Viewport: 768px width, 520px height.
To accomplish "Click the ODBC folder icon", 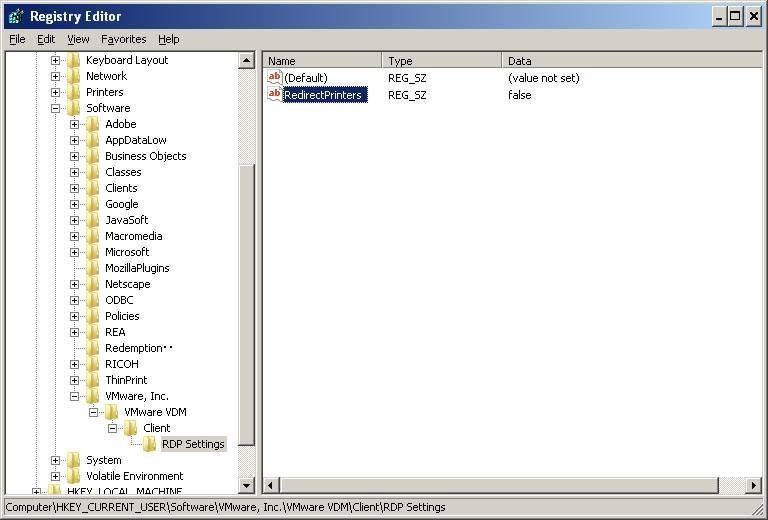I will coord(93,300).
